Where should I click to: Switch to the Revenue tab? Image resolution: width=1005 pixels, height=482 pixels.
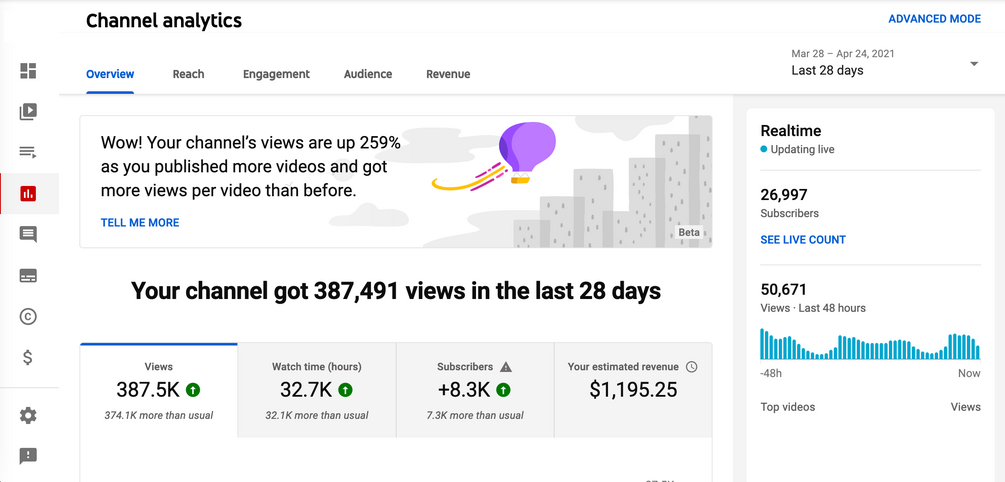pyautogui.click(x=448, y=74)
